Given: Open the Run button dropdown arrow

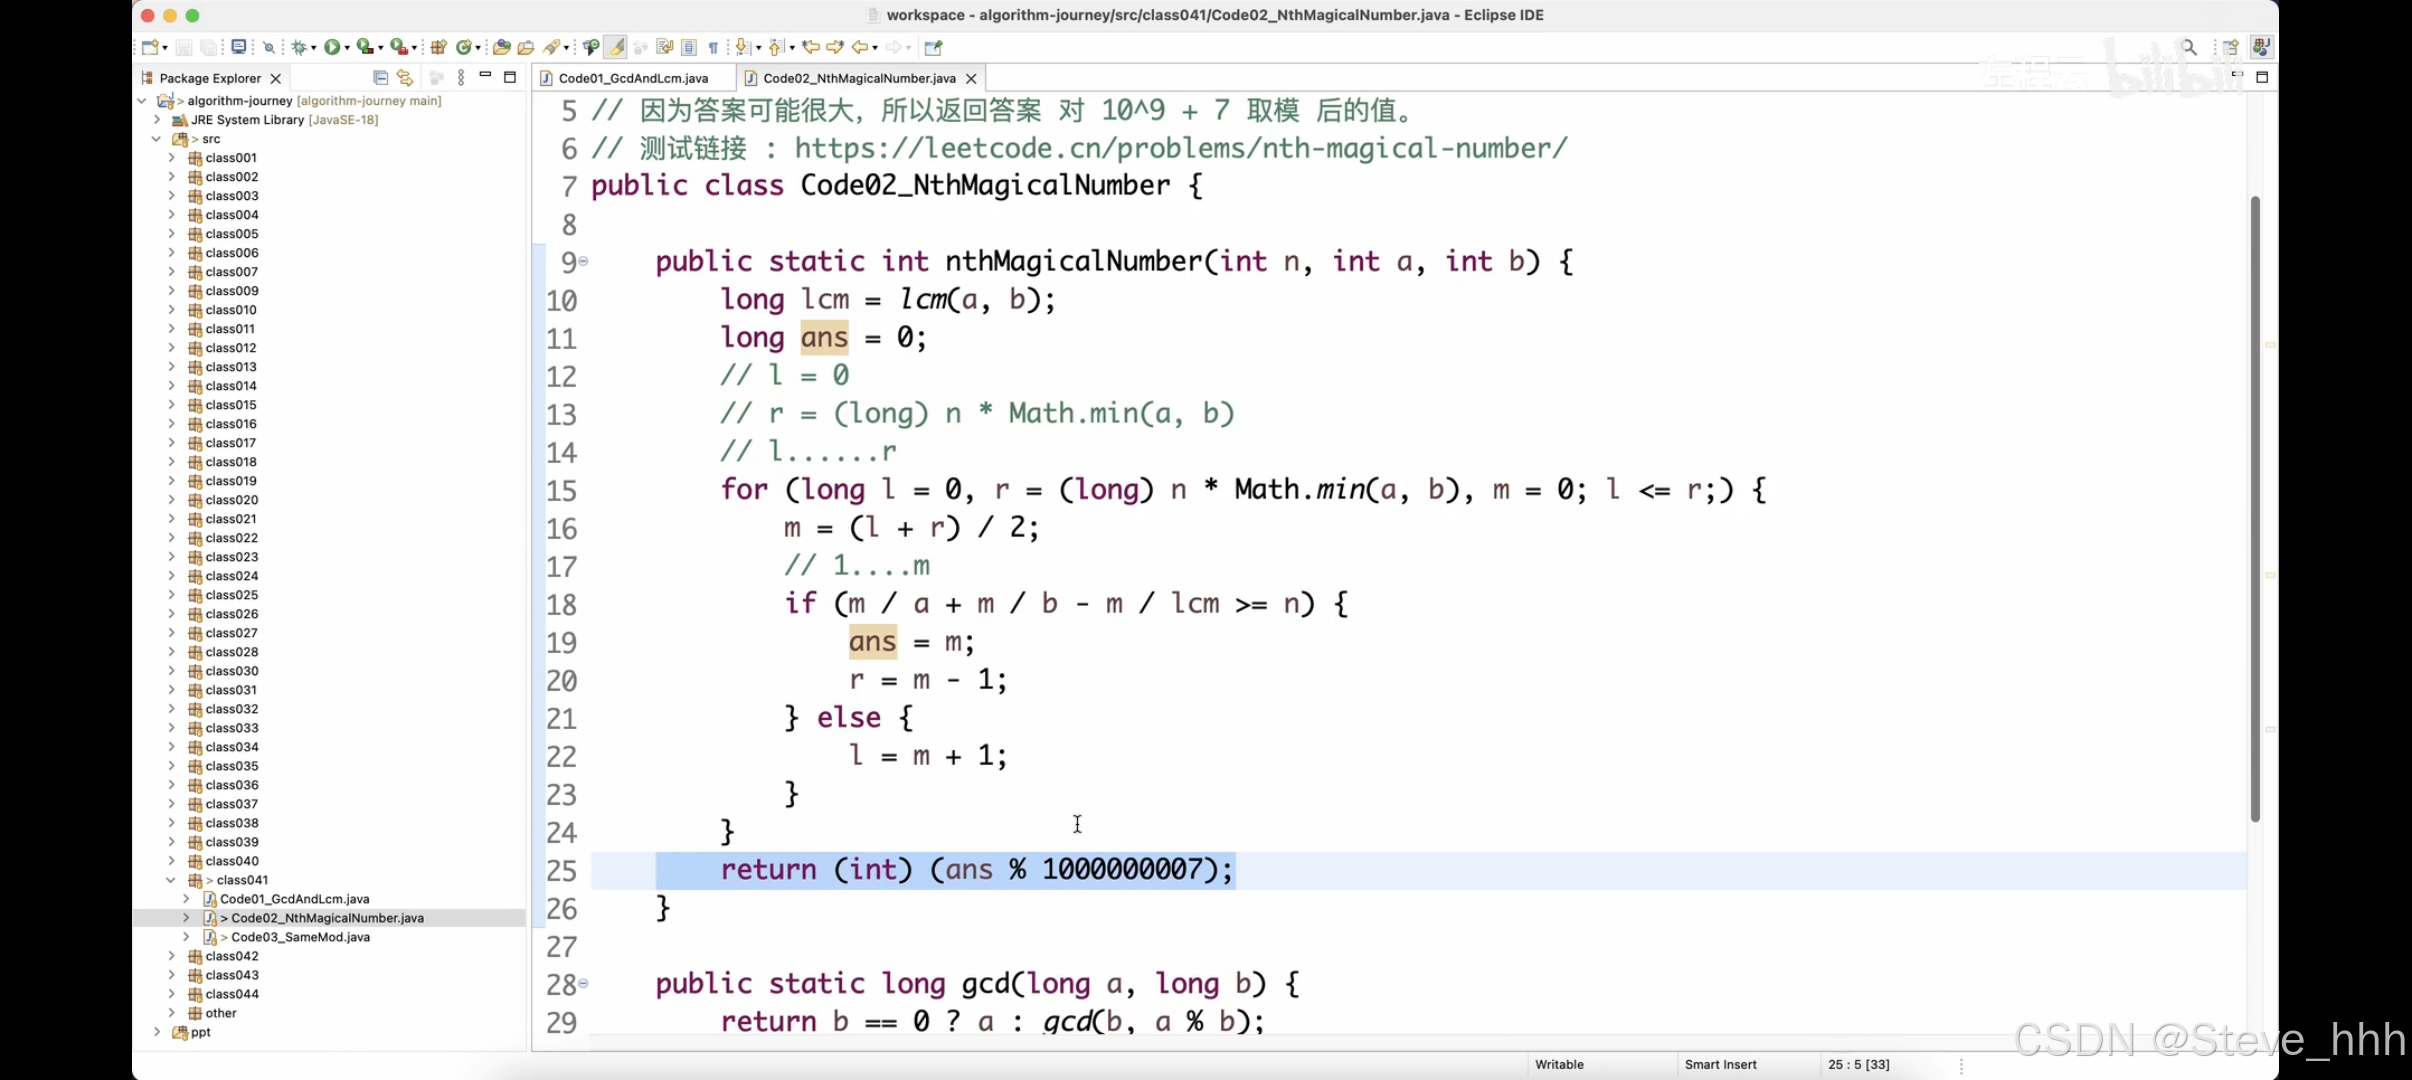Looking at the screenshot, I should pyautogui.click(x=347, y=48).
